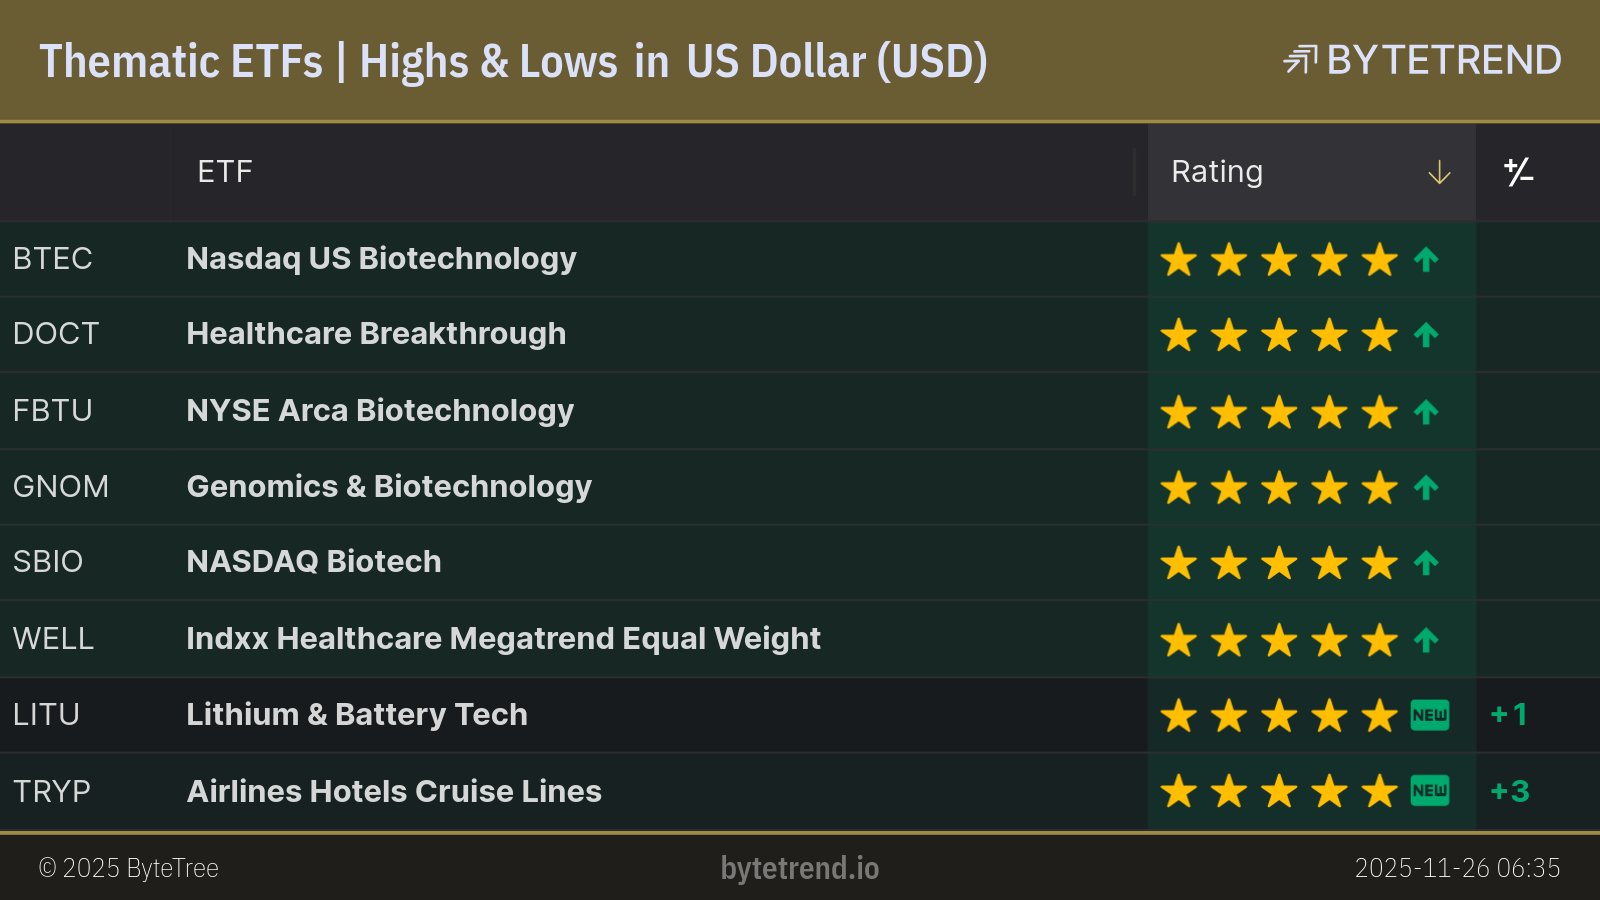Screen dimensions: 1600x900
Task: Select the FBTU ticker symbol
Action: point(52,411)
